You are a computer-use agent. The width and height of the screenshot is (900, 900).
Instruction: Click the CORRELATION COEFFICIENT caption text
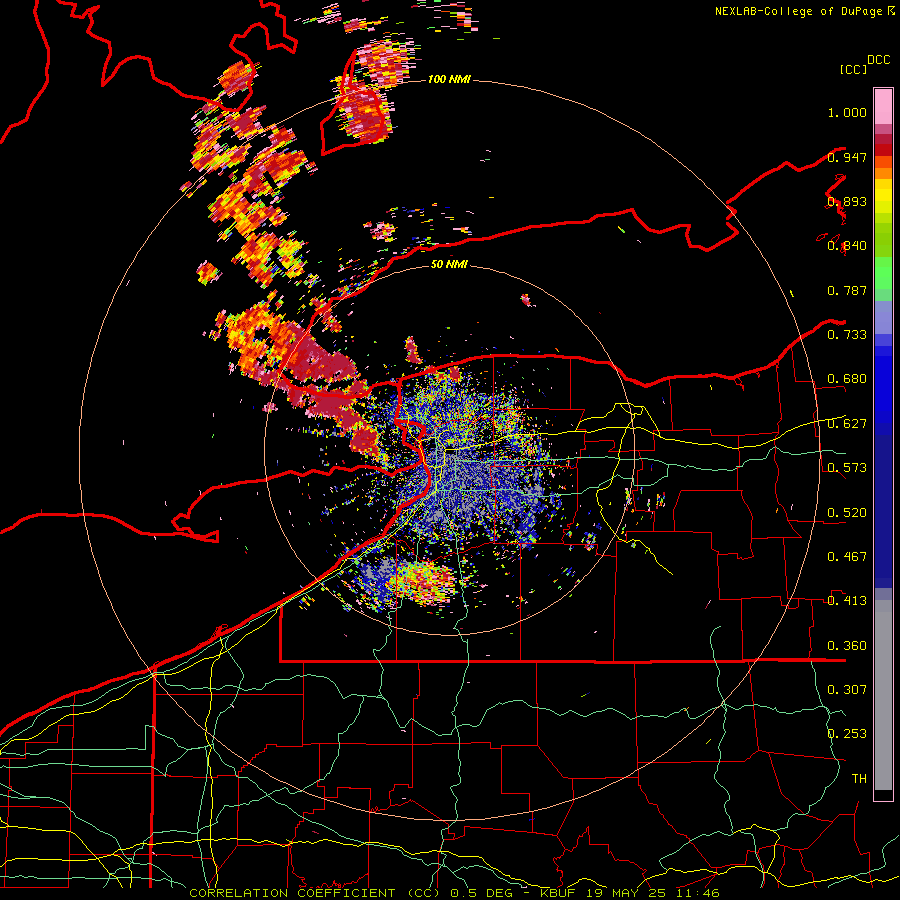[292, 893]
